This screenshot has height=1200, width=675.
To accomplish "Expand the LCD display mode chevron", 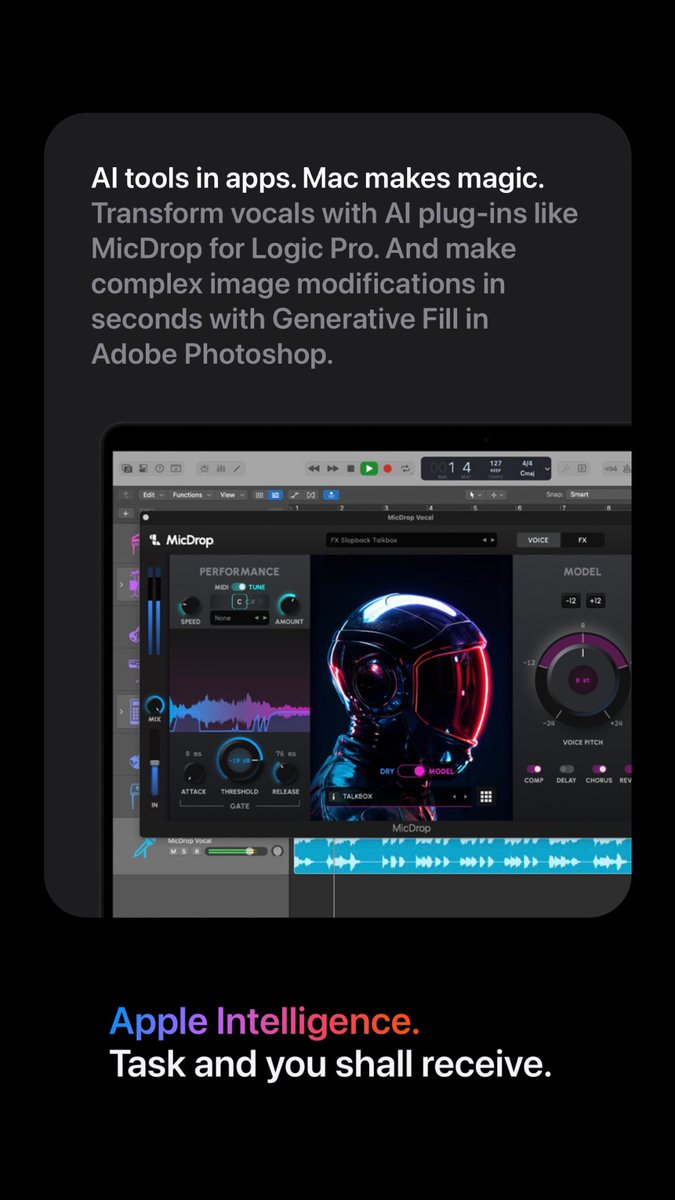I will (549, 468).
